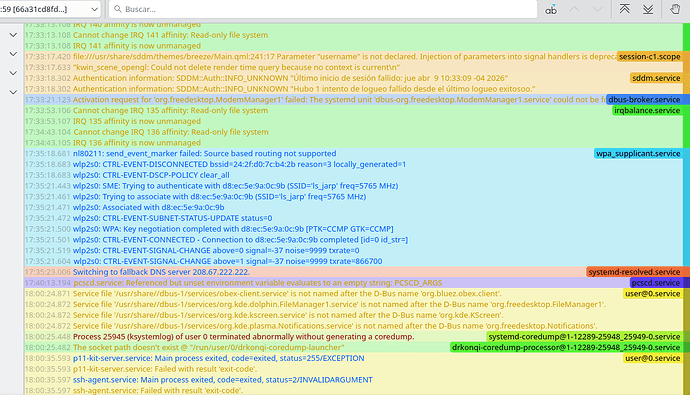This screenshot has height=395, width=690.
Task: Toggle case-sensitive search (ab icon)
Action: (x=551, y=9)
